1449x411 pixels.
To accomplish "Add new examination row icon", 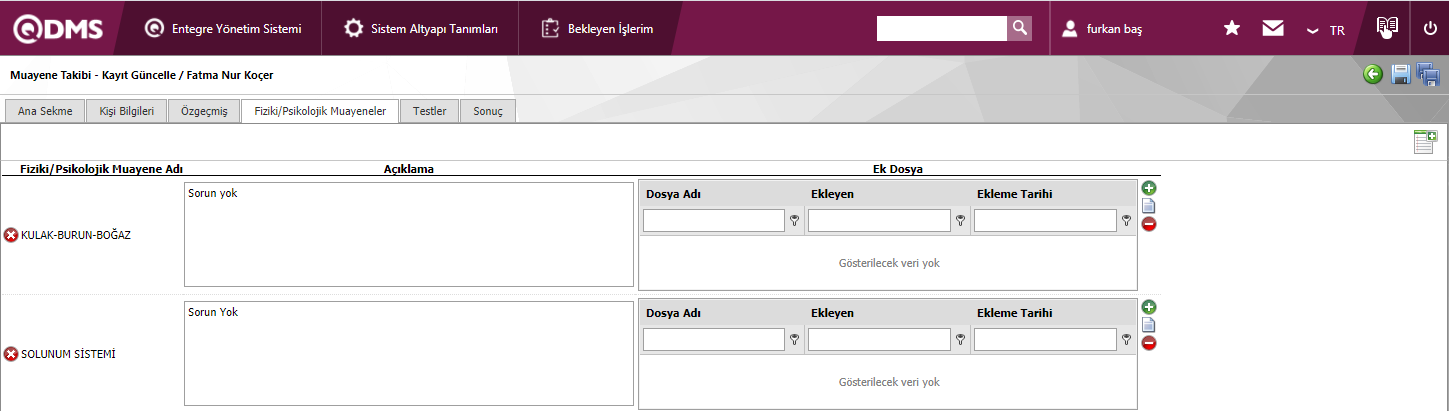I will click(x=1425, y=142).
